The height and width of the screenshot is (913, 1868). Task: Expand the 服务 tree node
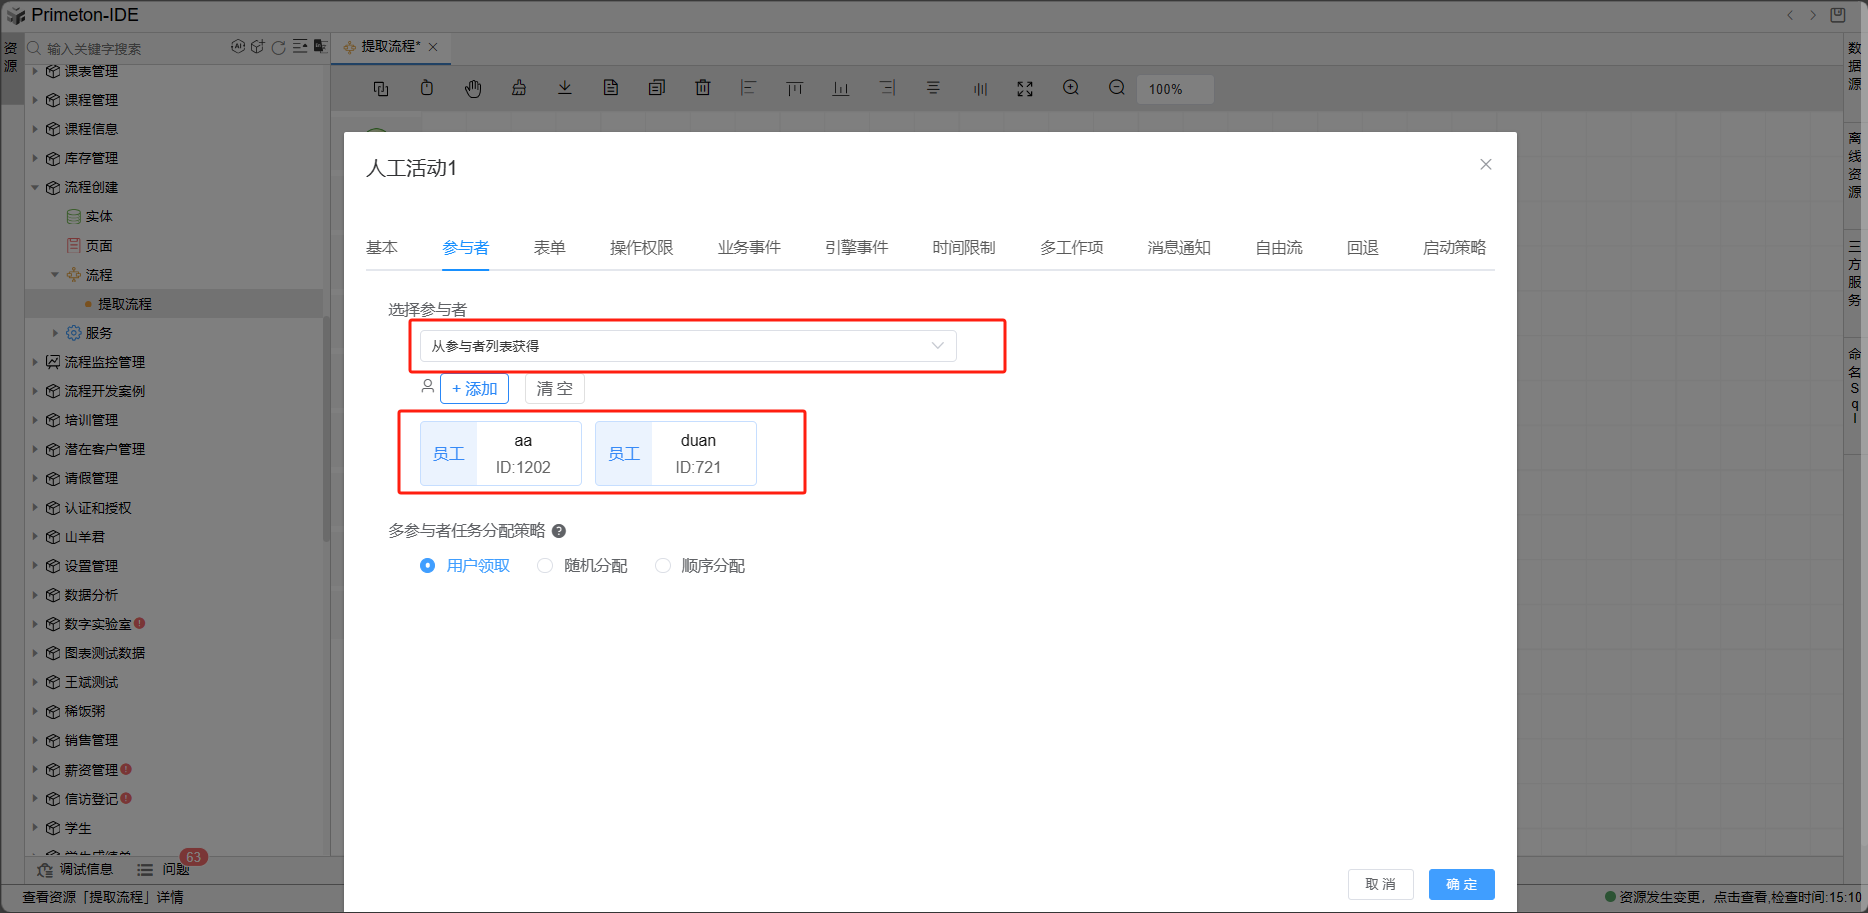click(x=55, y=333)
